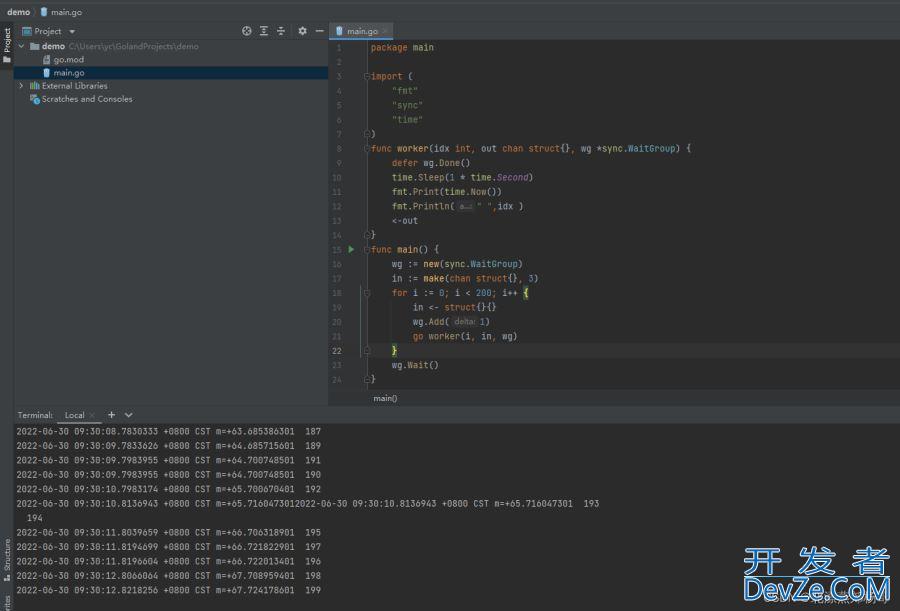
Task: Click the 'delta:' parameter hint in wg.Add
Action: point(464,322)
